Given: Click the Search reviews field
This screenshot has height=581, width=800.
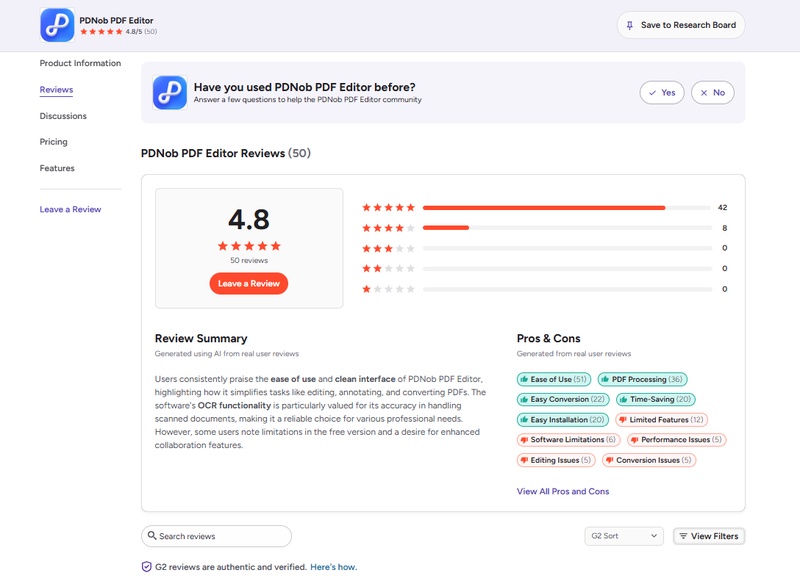Looking at the screenshot, I should 216,536.
